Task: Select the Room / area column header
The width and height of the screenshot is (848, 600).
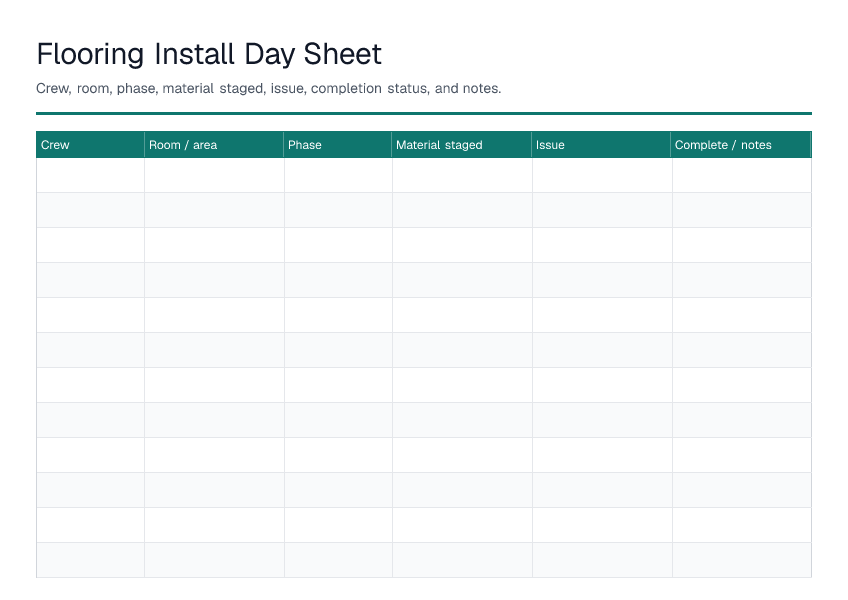Action: pos(214,144)
